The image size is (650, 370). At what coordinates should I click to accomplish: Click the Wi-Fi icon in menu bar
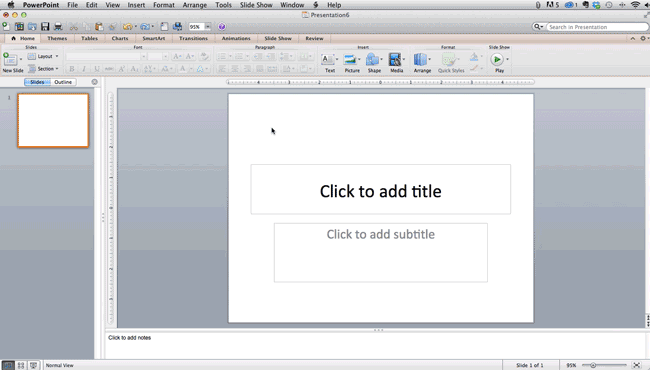635,5
